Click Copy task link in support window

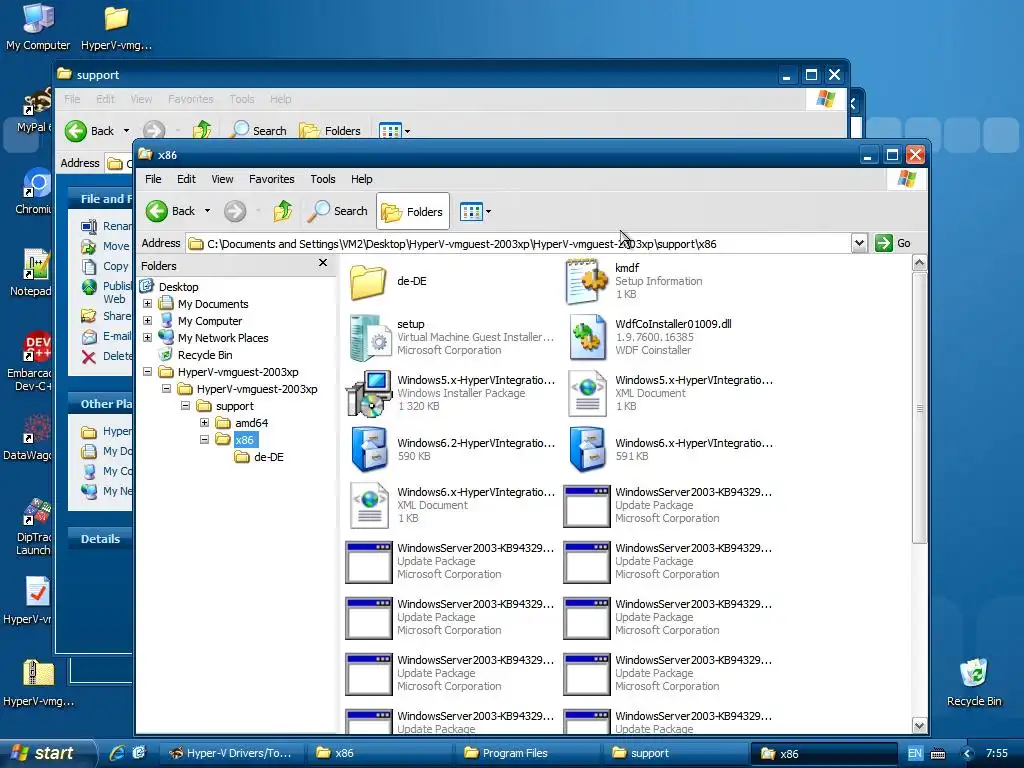(116, 266)
